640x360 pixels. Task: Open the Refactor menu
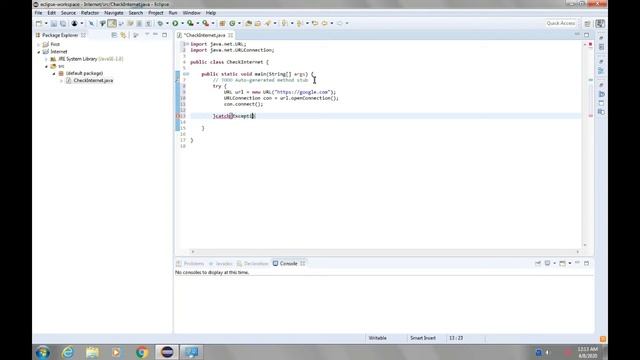[90, 13]
